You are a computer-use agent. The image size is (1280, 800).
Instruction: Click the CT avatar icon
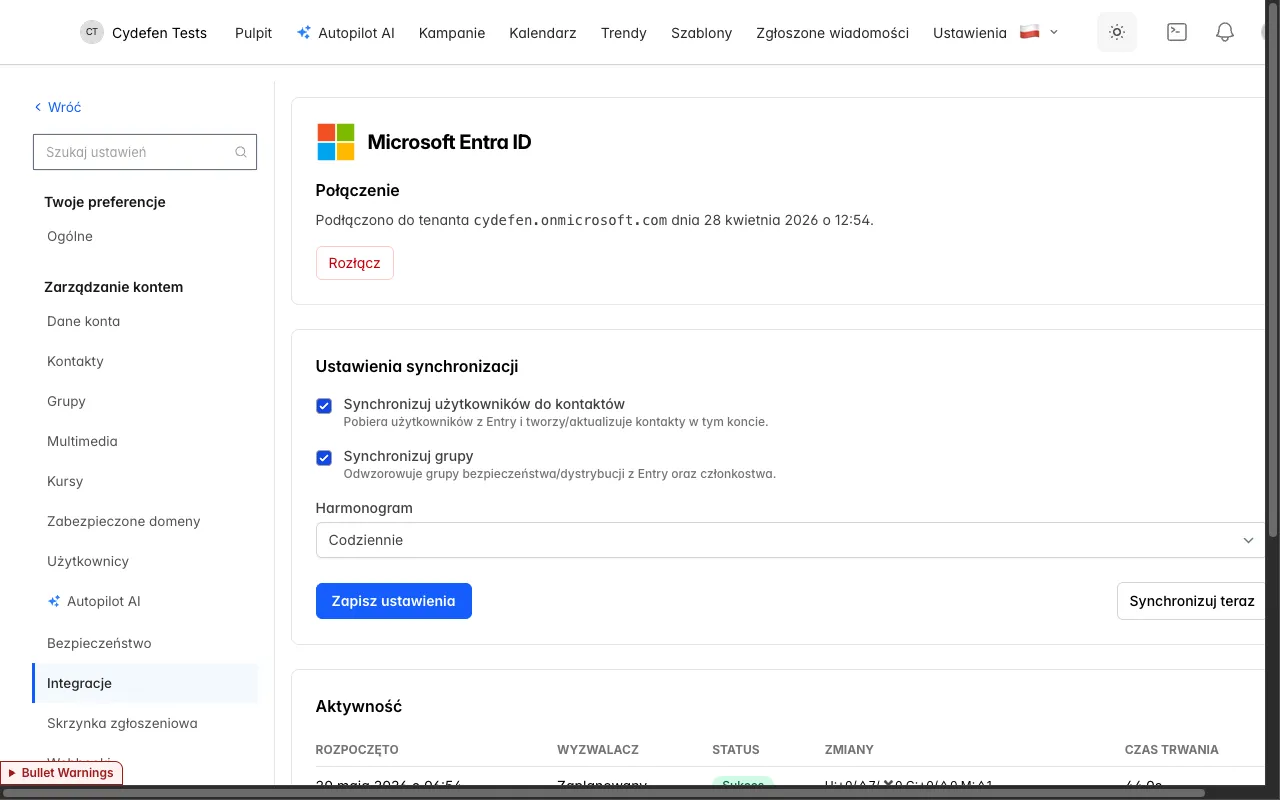coord(92,32)
